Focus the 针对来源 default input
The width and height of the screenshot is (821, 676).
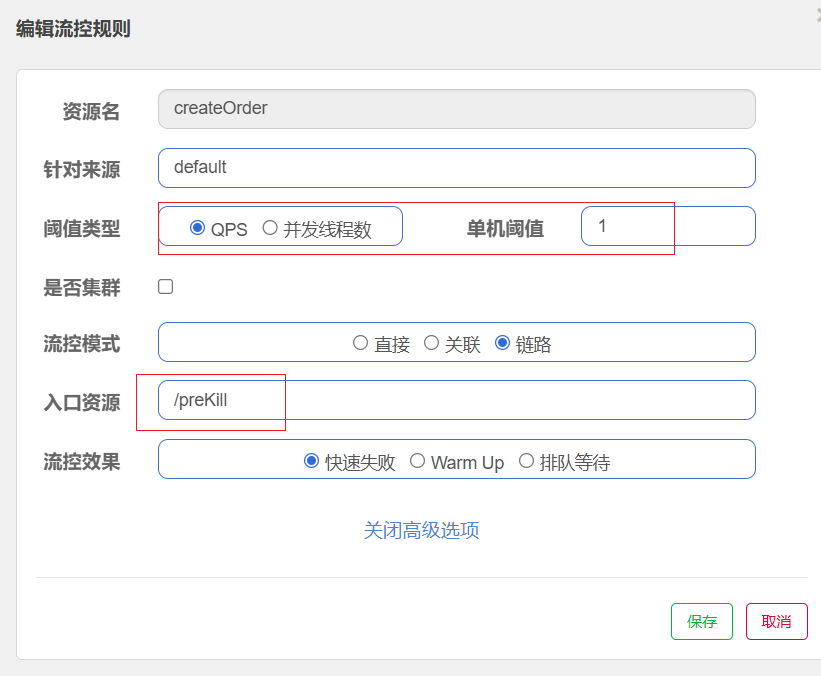click(457, 168)
